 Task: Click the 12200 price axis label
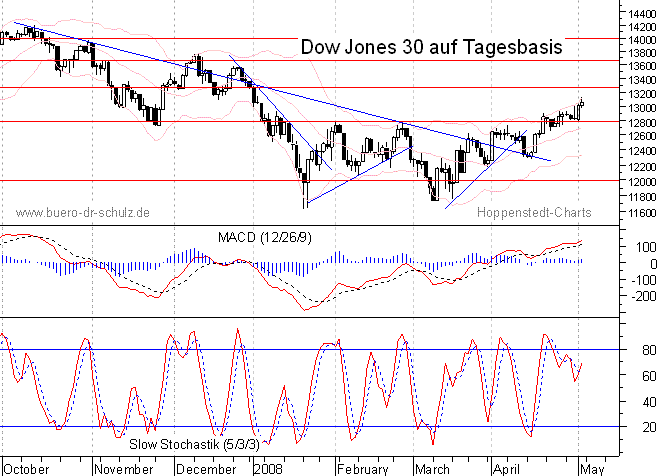(x=642, y=167)
